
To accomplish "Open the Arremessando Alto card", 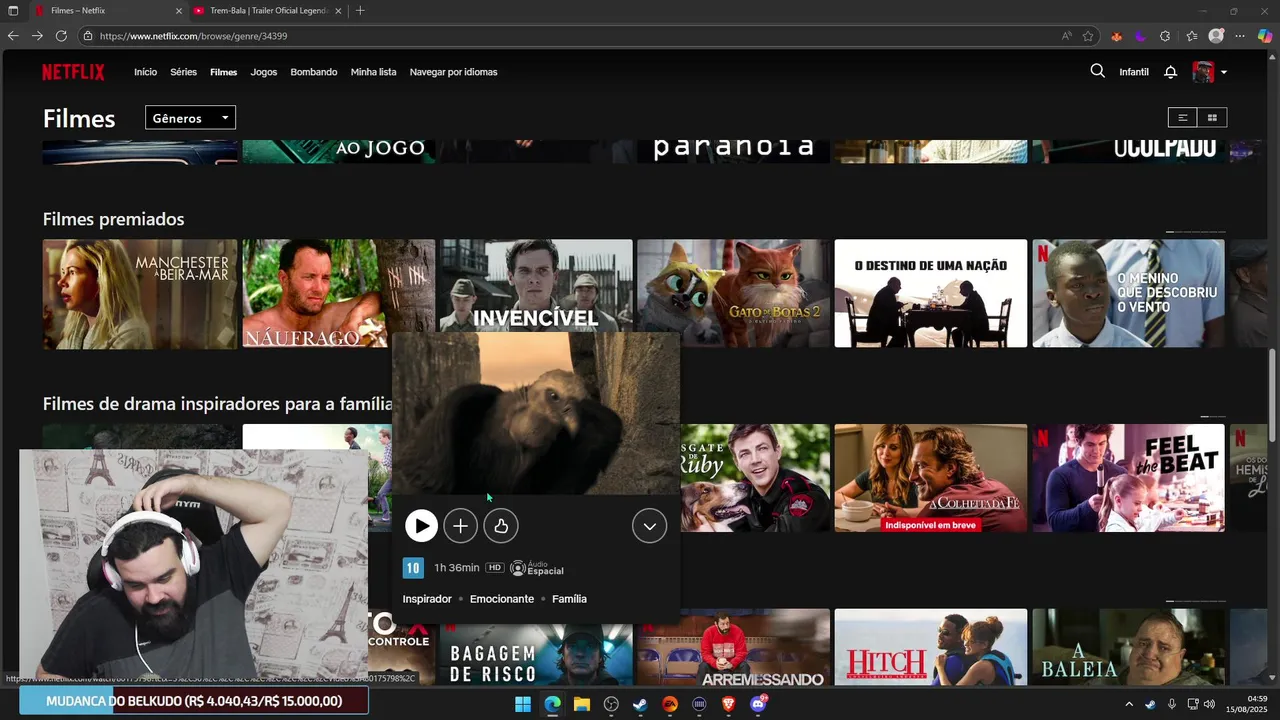I will (x=734, y=647).
